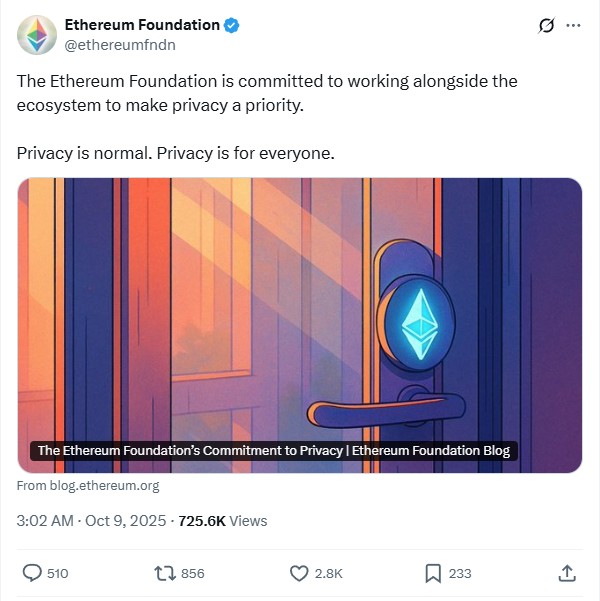Click the 233 bookmarks count
This screenshot has width=600, height=601.
(x=460, y=573)
